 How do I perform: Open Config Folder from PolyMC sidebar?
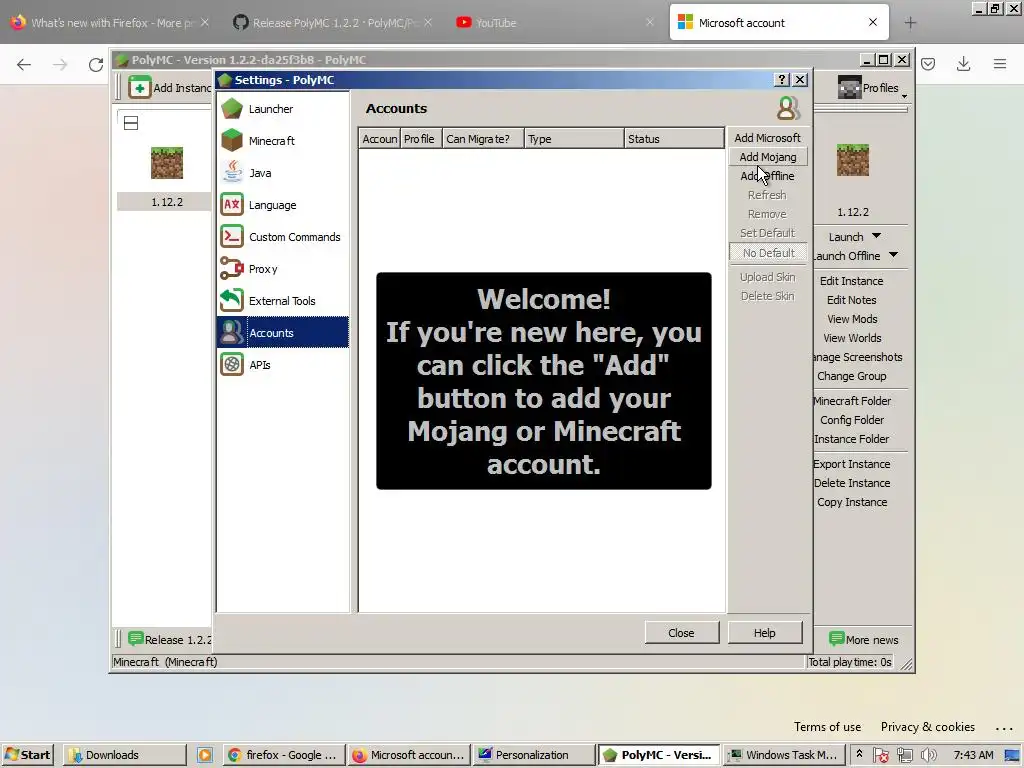852,420
